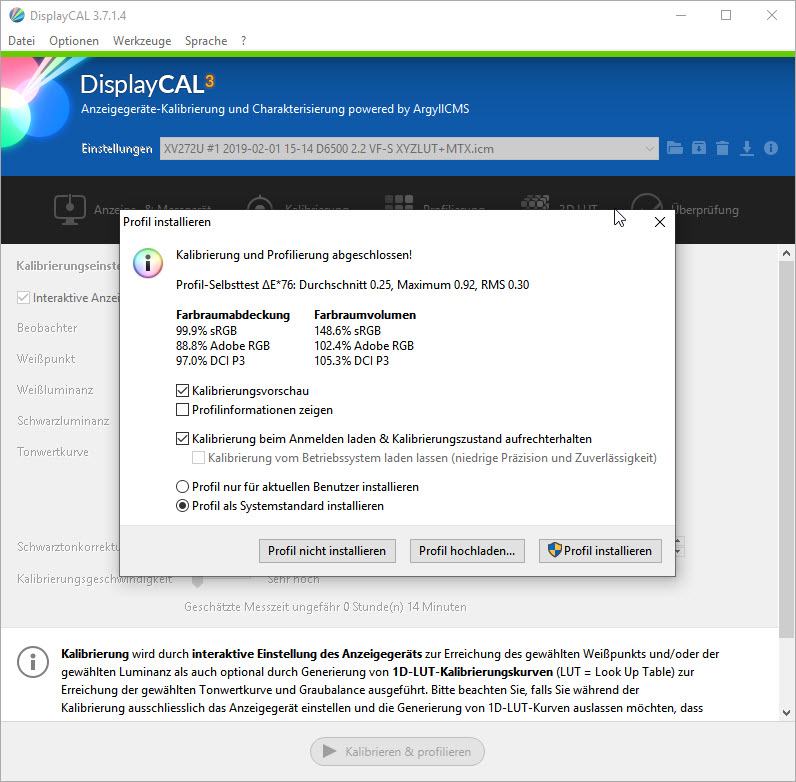Viewport: 796px width, 782px height.
Task: Click Profil nicht installieren button
Action: [x=327, y=550]
